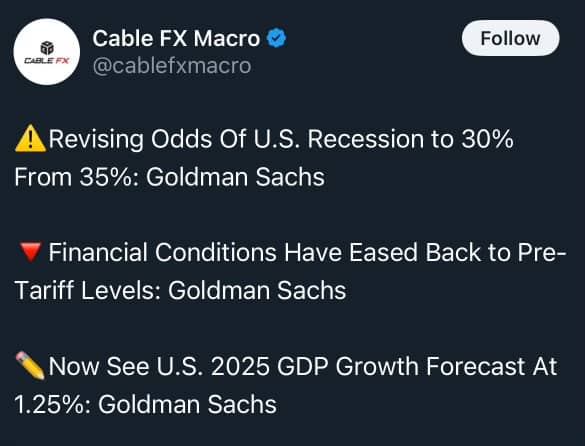Image resolution: width=585 pixels, height=446 pixels.
Task: Click the pencil emoji before 'Now See'
Action: tap(30, 366)
